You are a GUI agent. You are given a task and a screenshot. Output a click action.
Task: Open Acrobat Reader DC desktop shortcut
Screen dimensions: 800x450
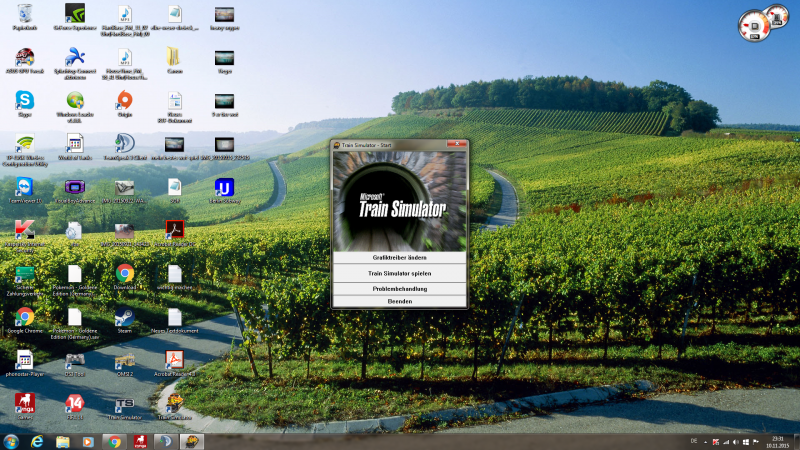(x=174, y=234)
